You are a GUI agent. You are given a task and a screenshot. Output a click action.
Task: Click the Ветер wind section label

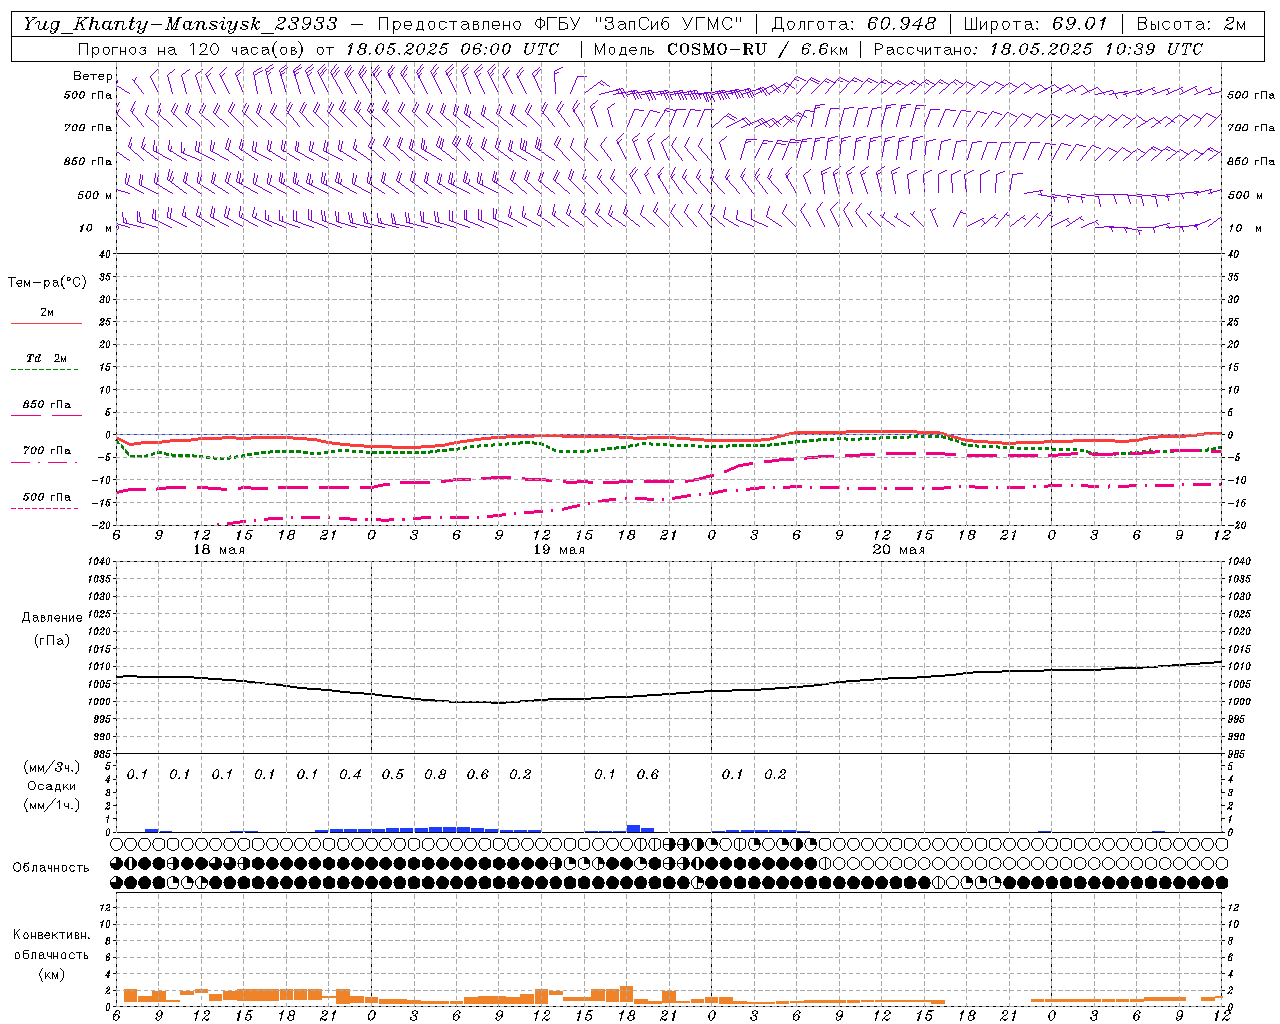(x=92, y=76)
